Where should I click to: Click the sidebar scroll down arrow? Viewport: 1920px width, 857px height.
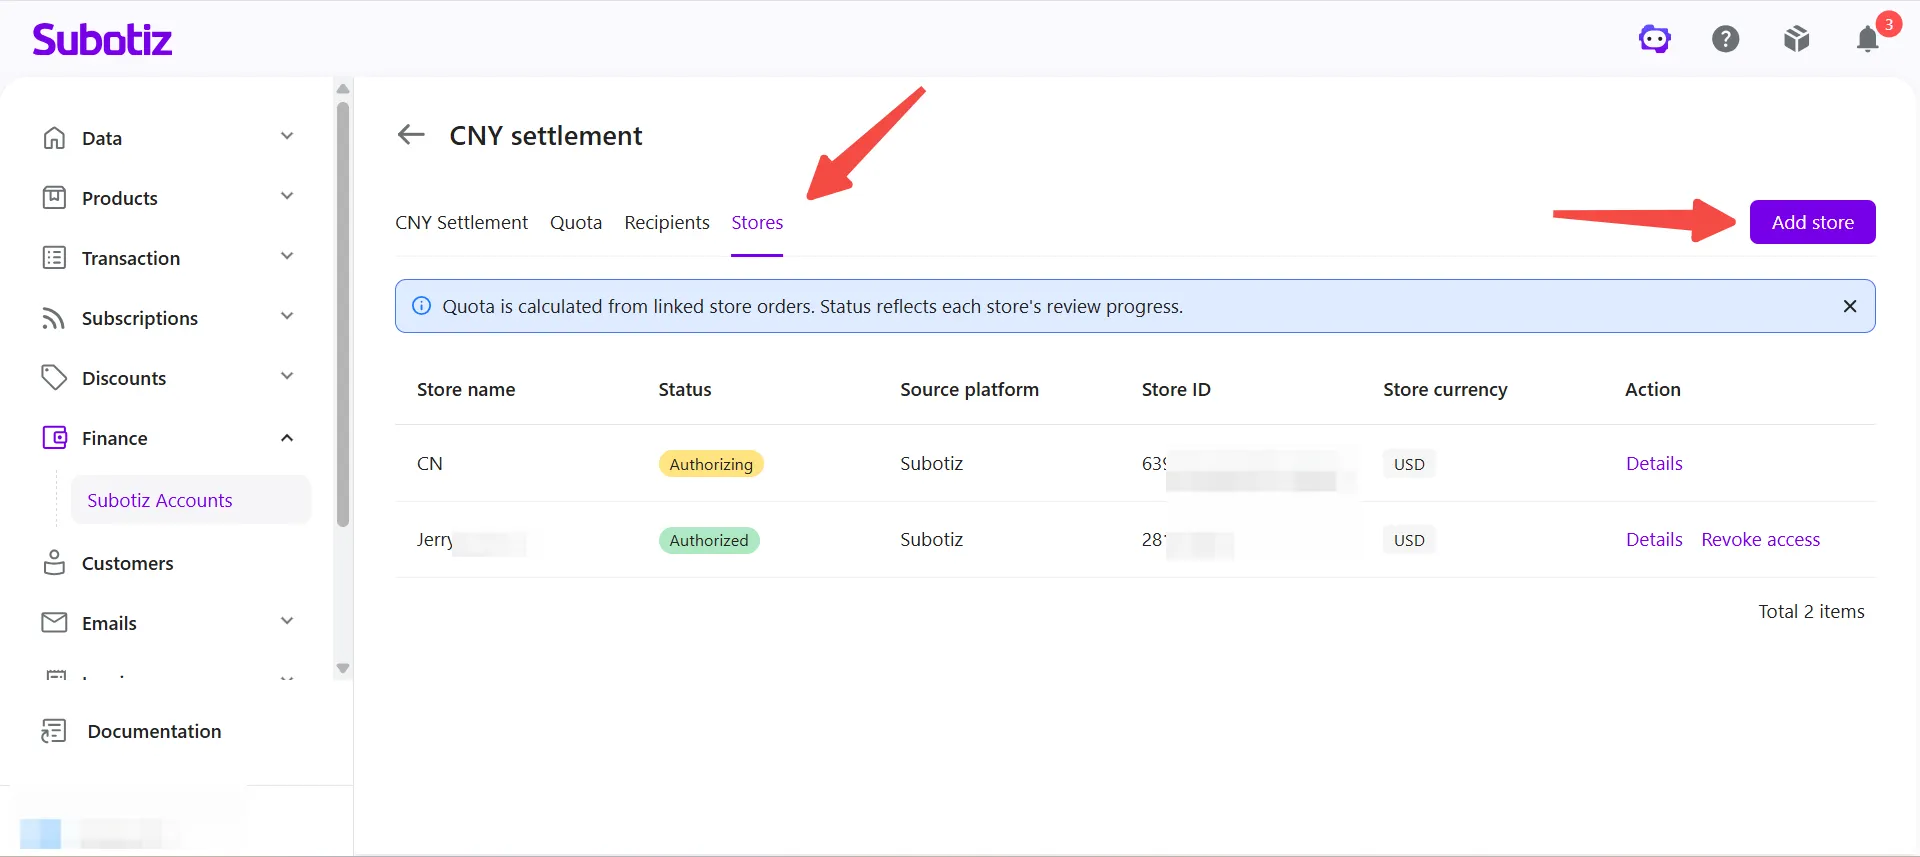coord(343,668)
